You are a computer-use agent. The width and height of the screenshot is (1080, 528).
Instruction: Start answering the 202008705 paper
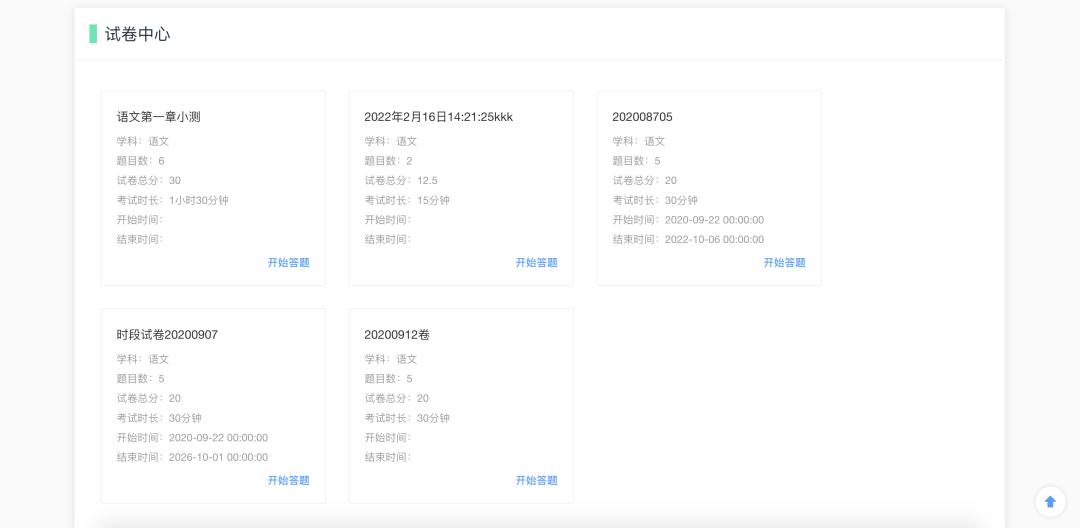(x=785, y=262)
